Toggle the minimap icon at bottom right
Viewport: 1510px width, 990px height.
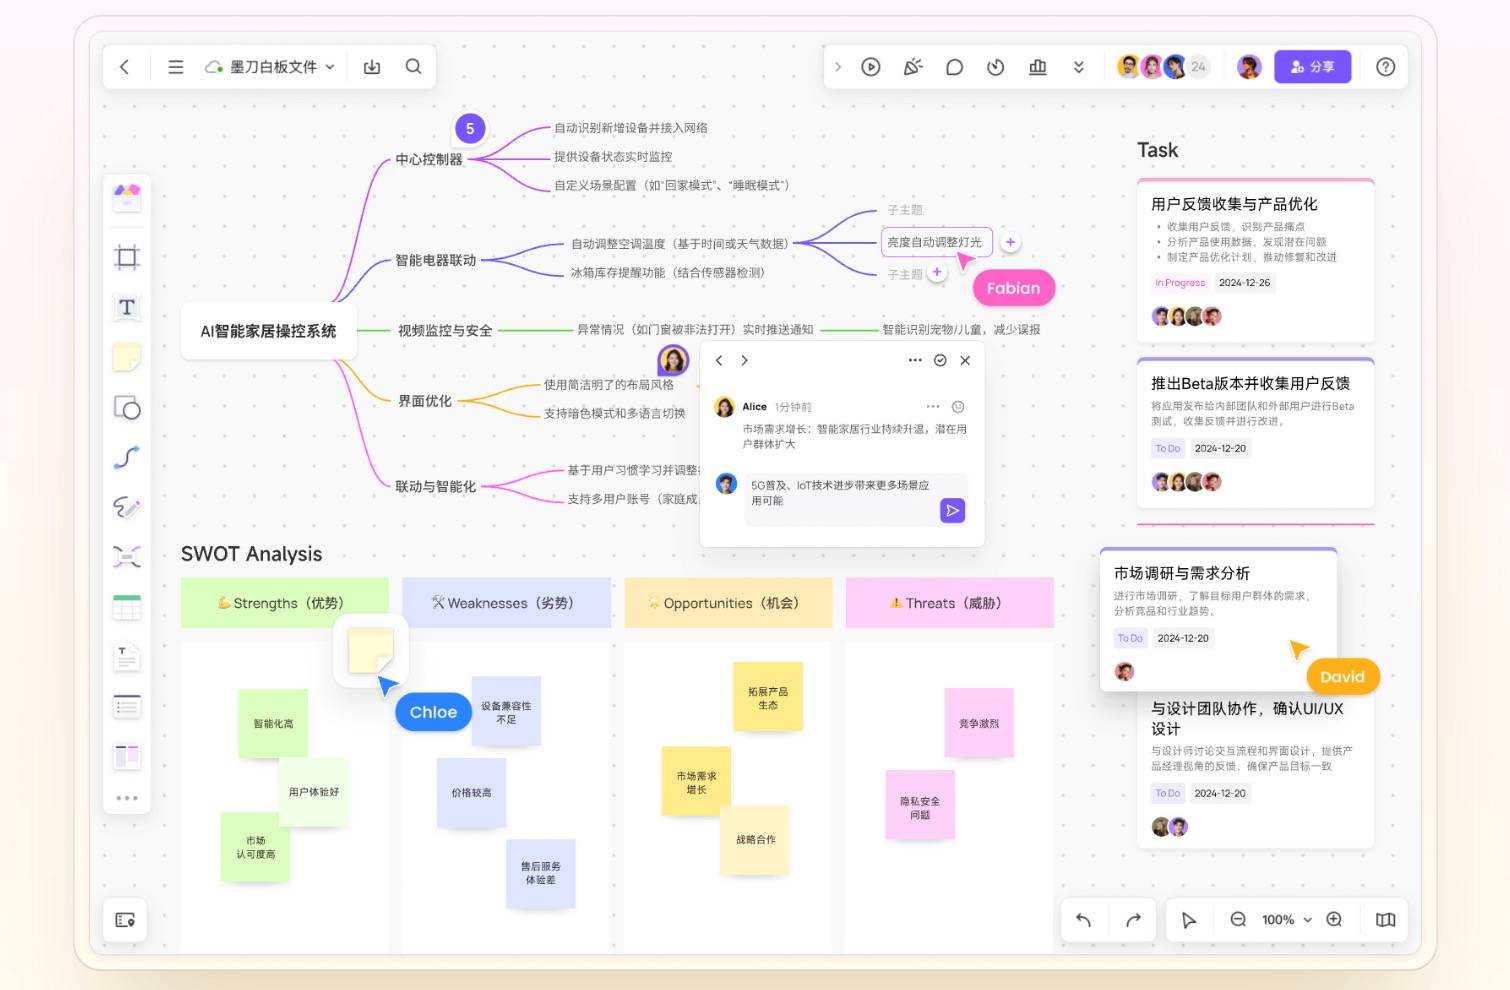[x=1385, y=920]
